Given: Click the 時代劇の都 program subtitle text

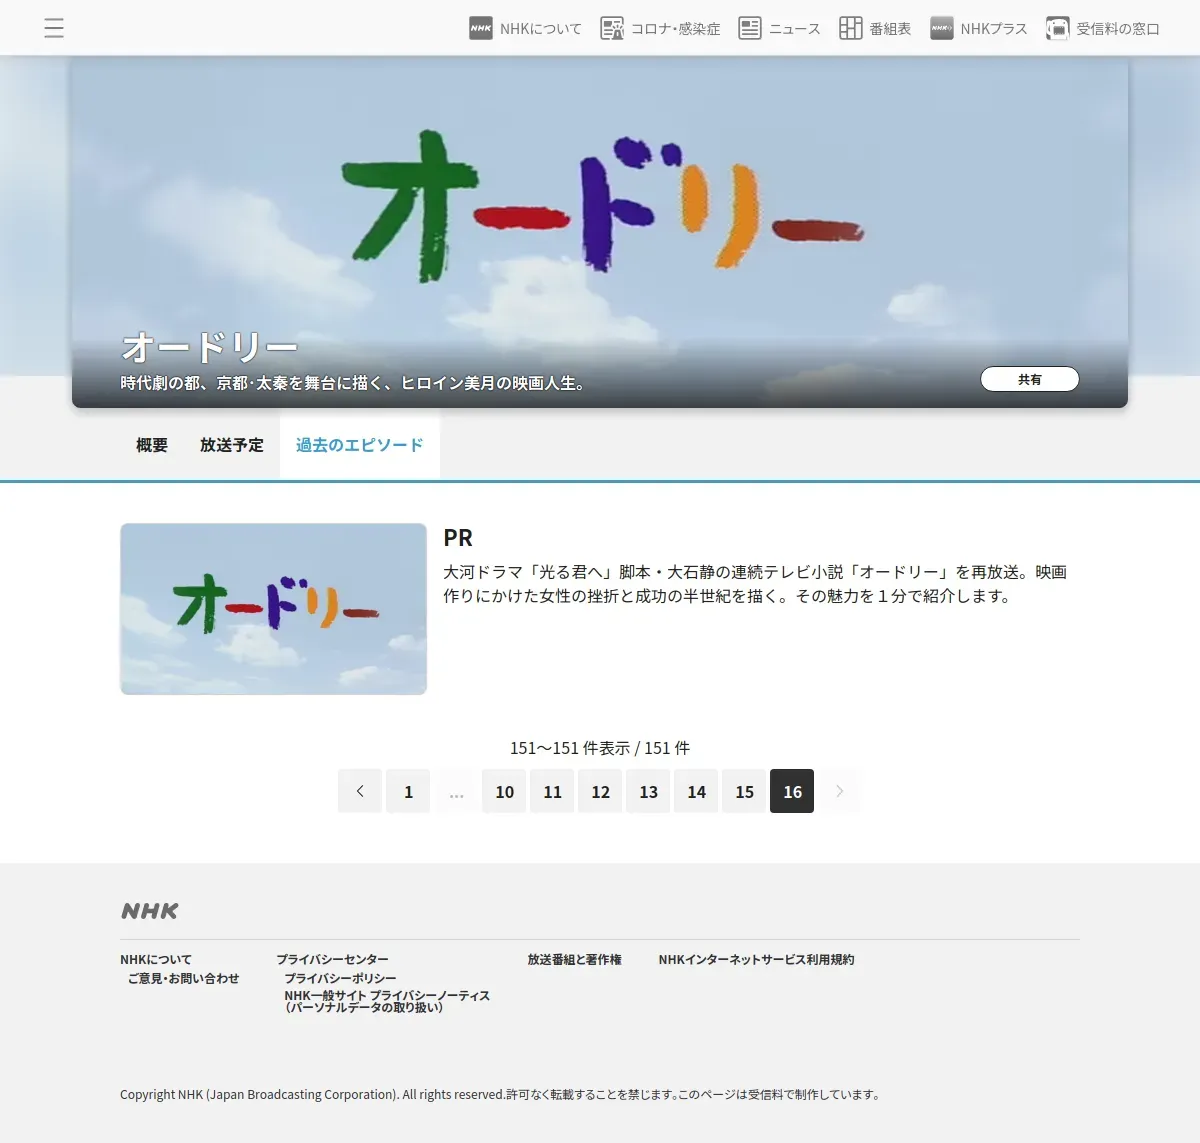Looking at the screenshot, I should pos(353,383).
